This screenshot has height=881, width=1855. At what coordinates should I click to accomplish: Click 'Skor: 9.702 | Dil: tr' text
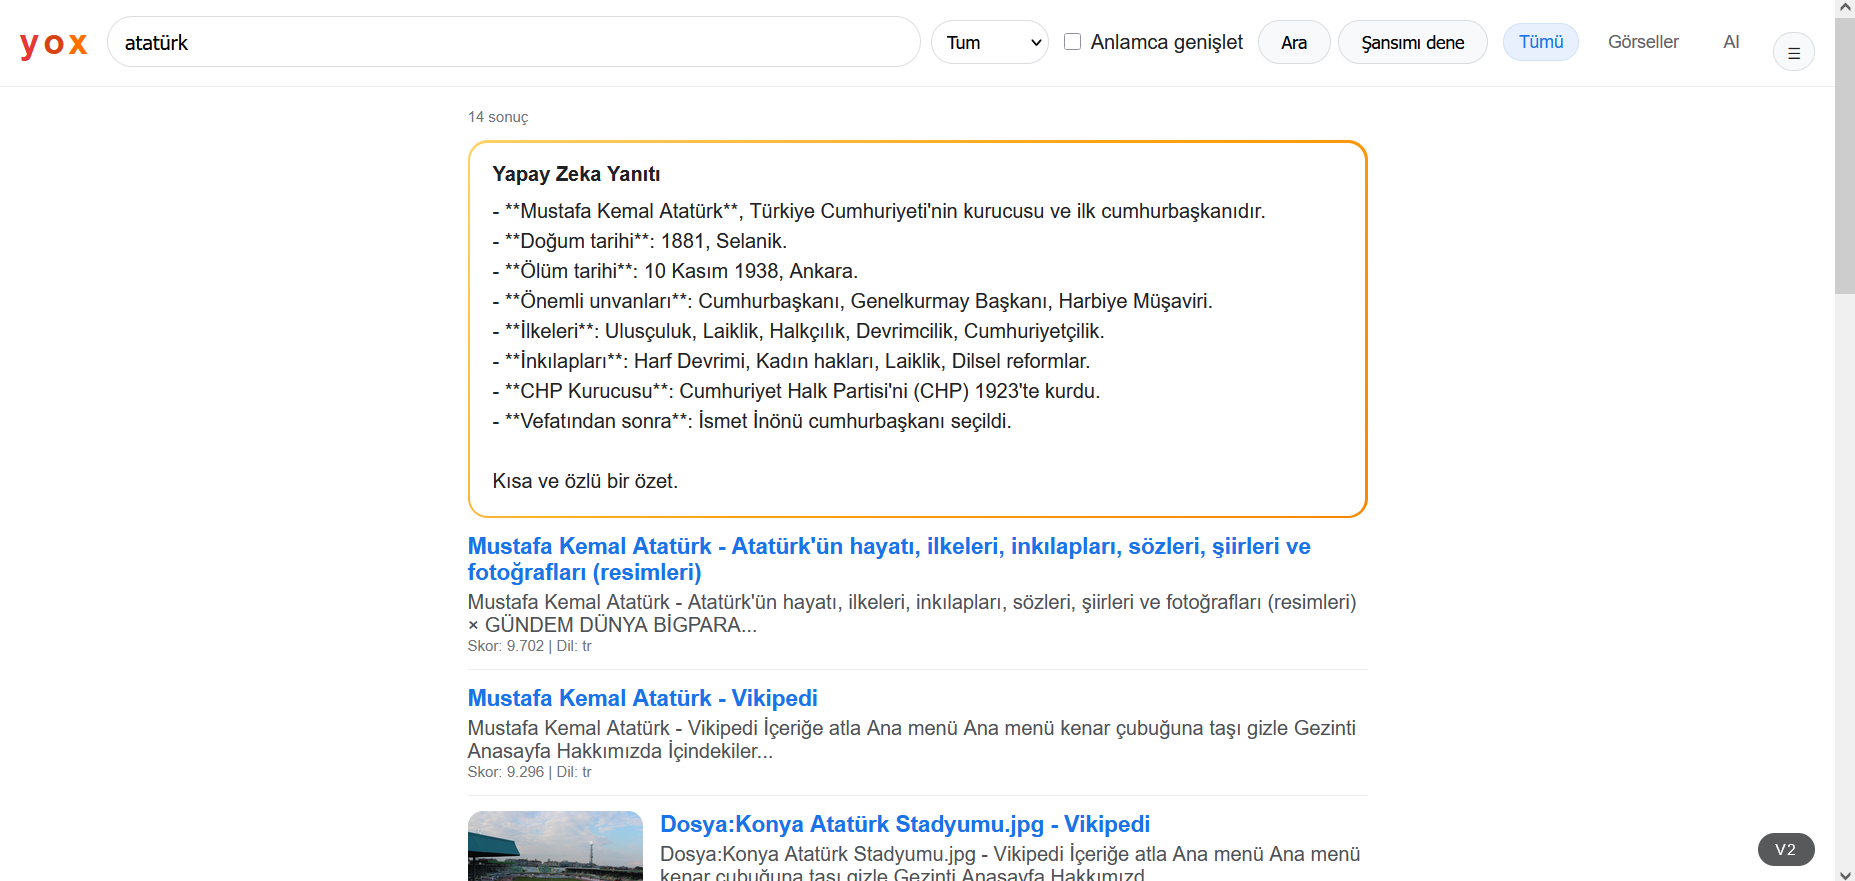pyautogui.click(x=530, y=646)
